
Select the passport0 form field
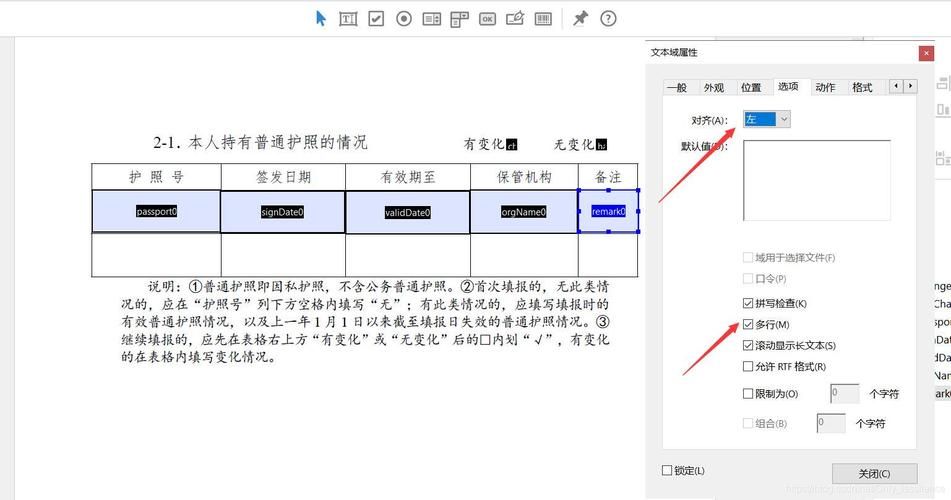pos(156,211)
